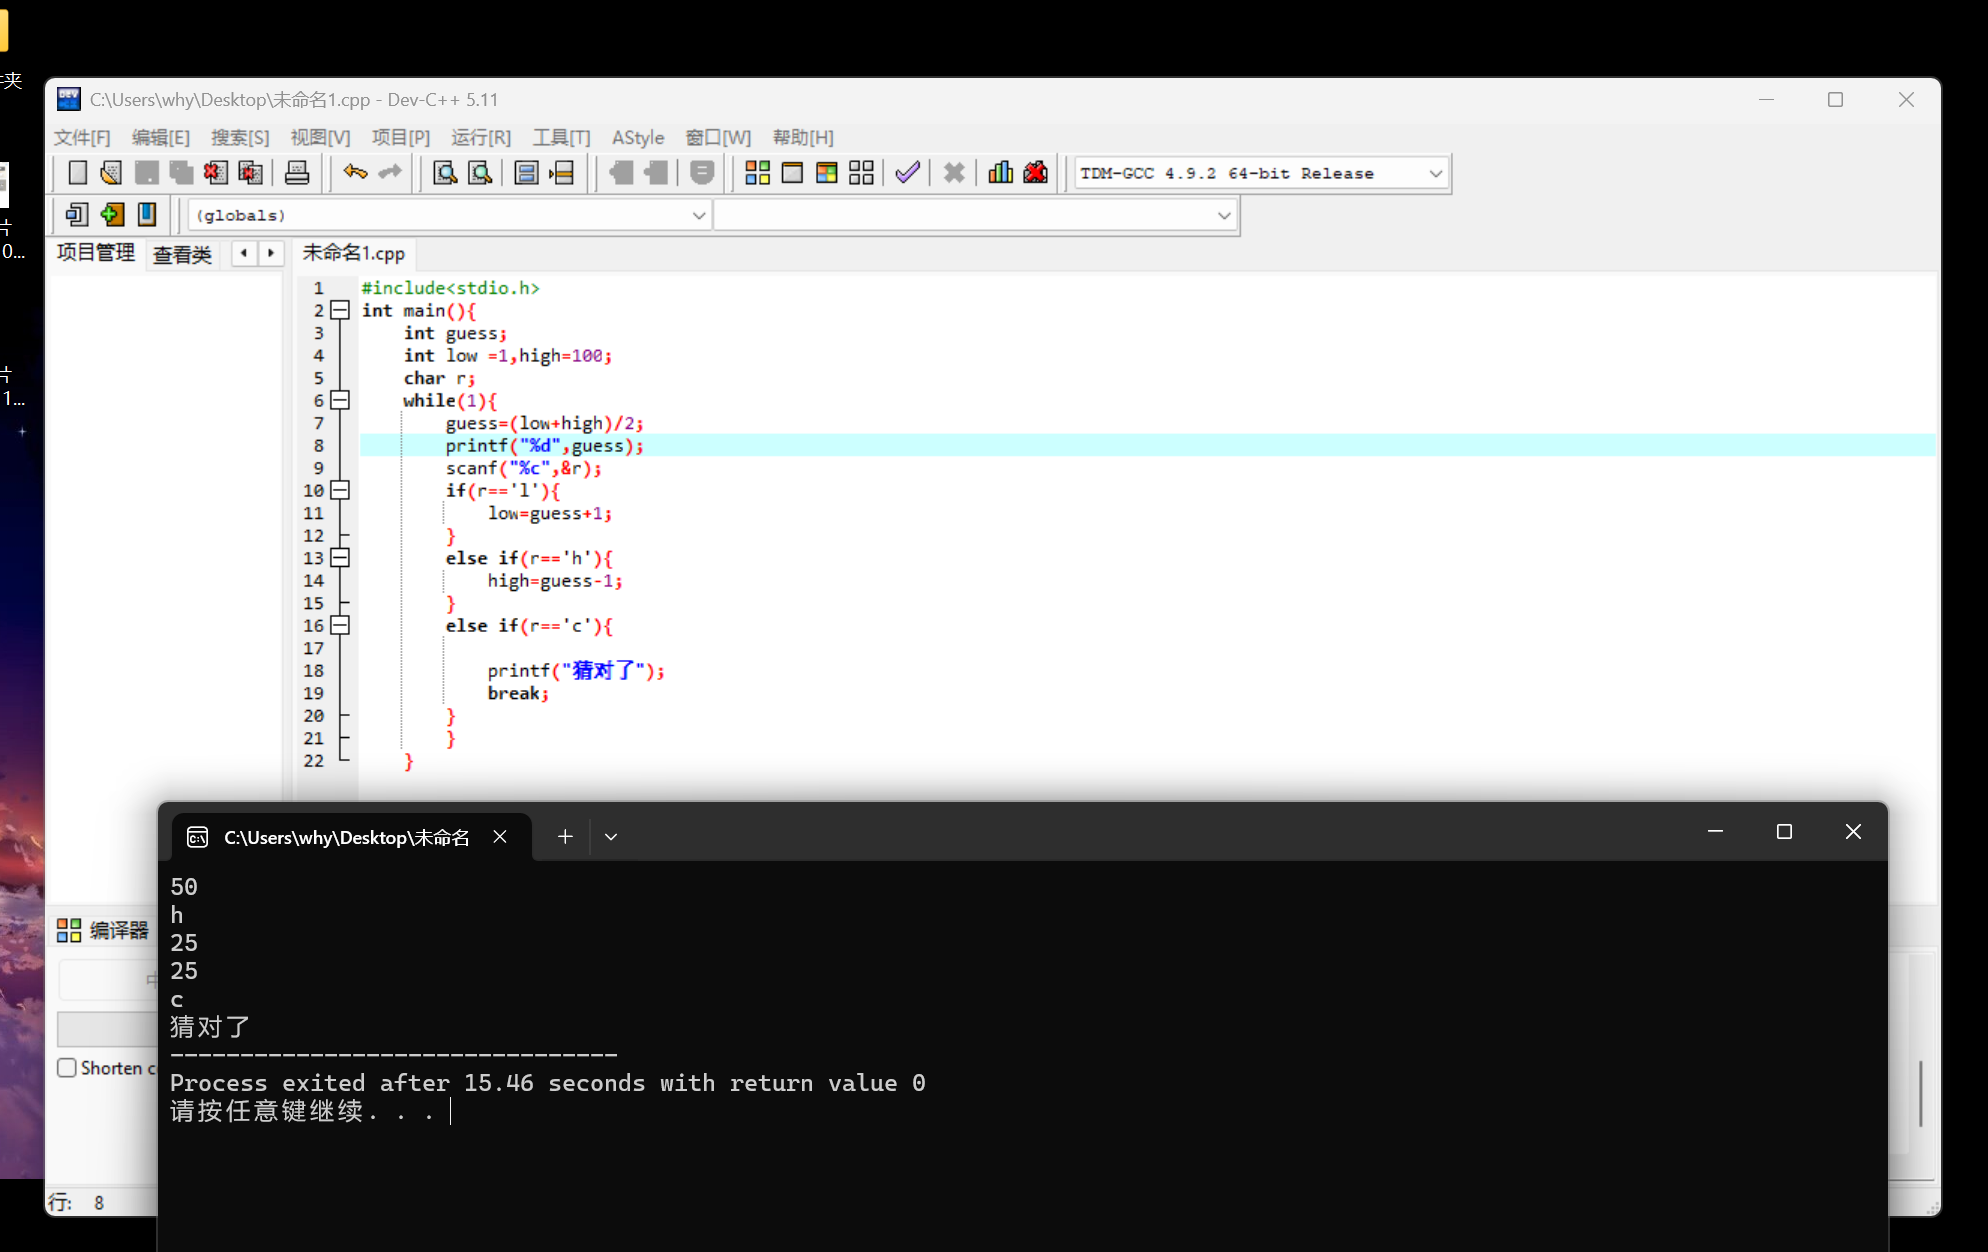Click the Compile & Run multicolor window icon

click(x=827, y=173)
